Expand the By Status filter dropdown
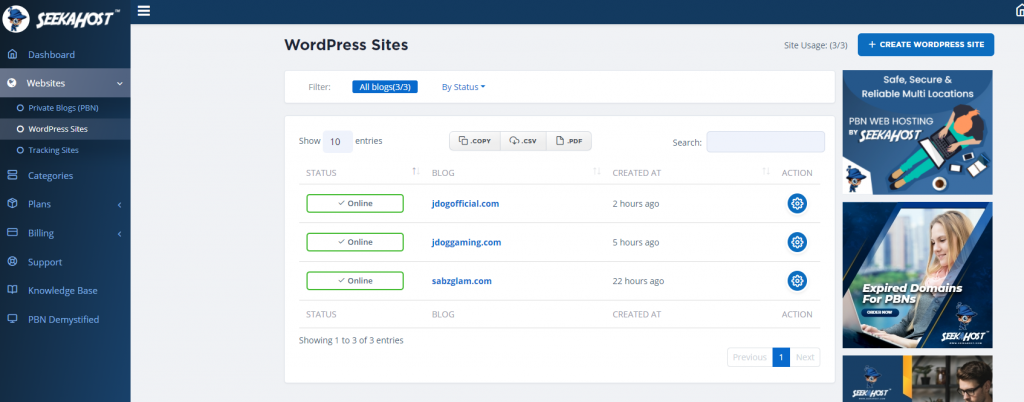The image size is (1024, 402). [x=464, y=87]
